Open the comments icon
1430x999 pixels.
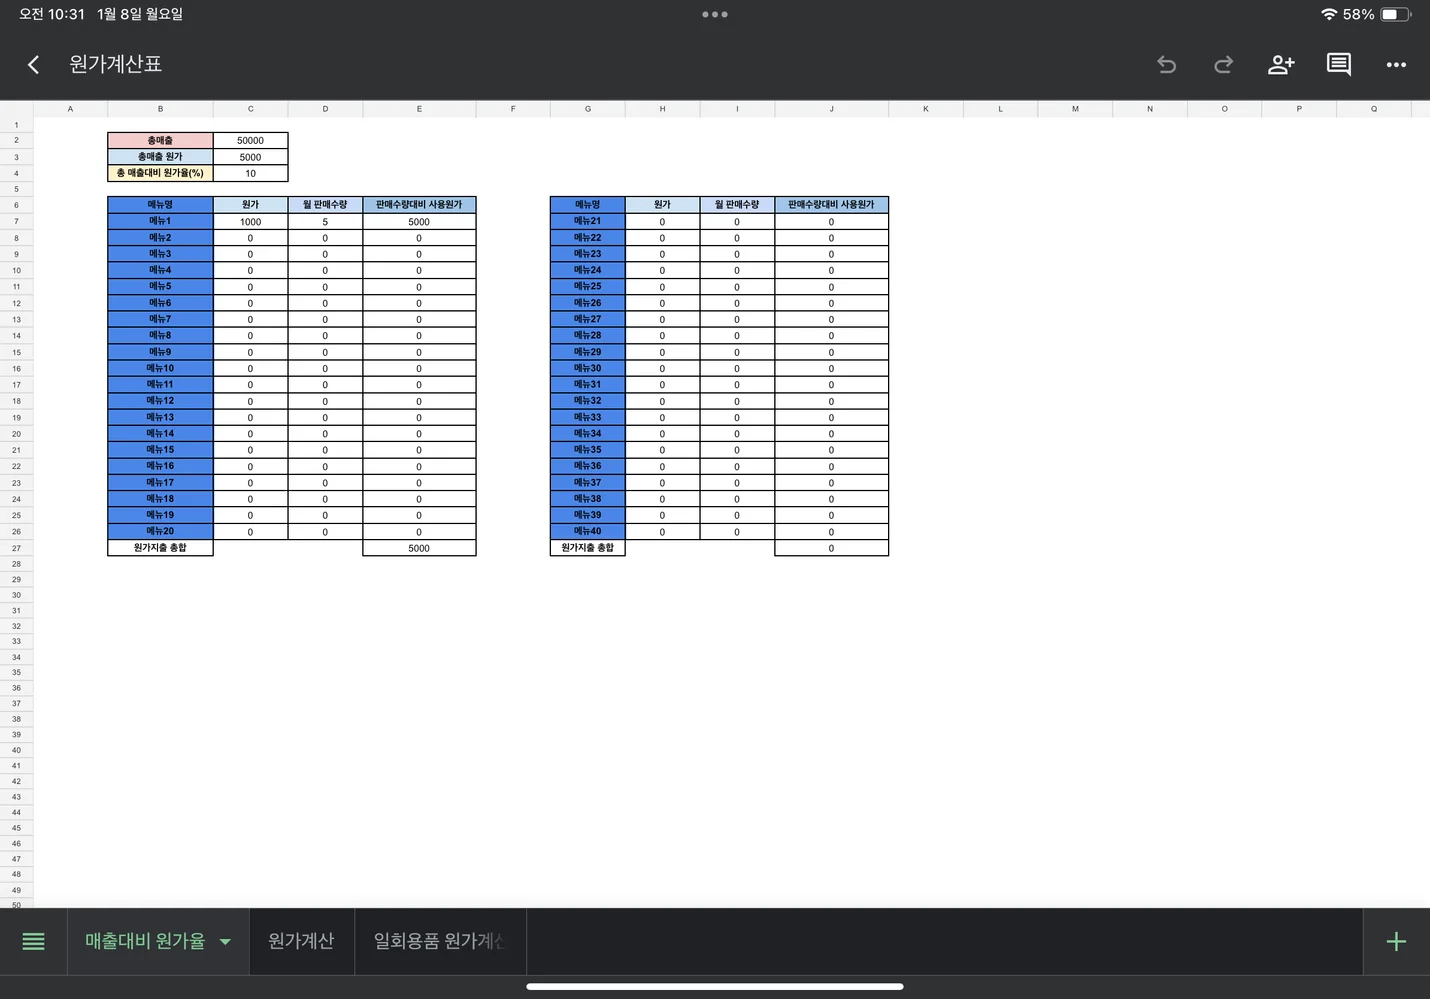[x=1339, y=65]
